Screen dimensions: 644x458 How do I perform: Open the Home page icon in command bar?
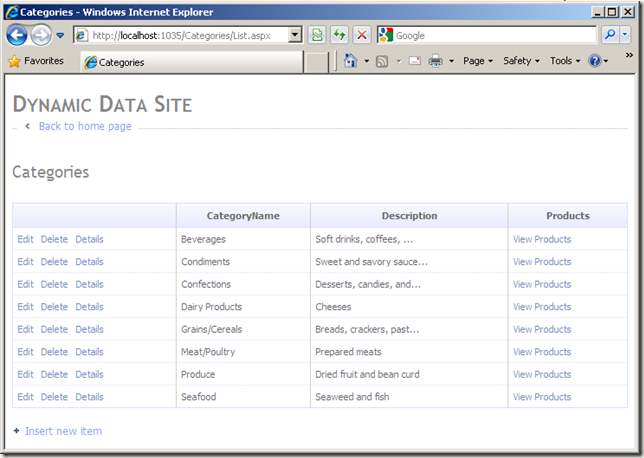pos(350,61)
